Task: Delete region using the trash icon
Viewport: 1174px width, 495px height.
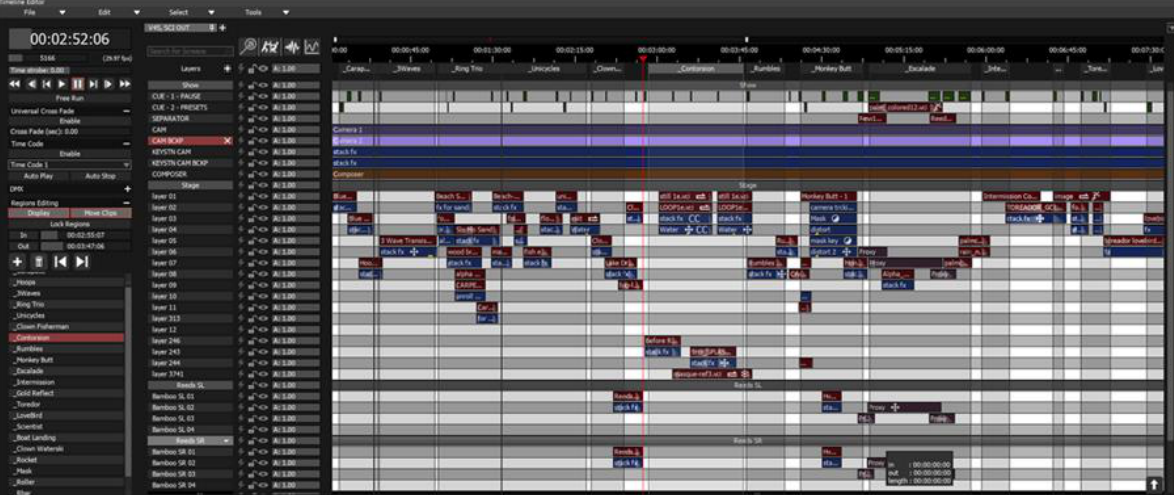Action: pos(39,261)
